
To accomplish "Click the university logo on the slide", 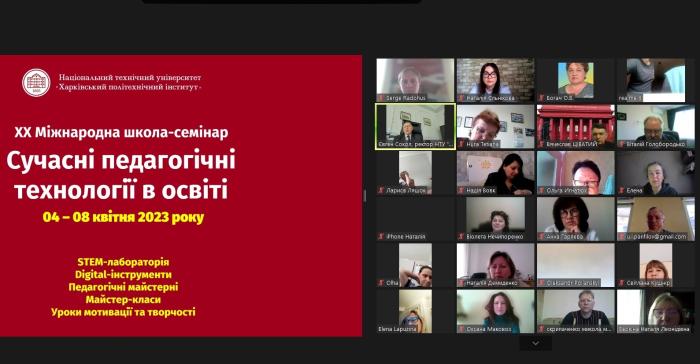I will point(36,83).
